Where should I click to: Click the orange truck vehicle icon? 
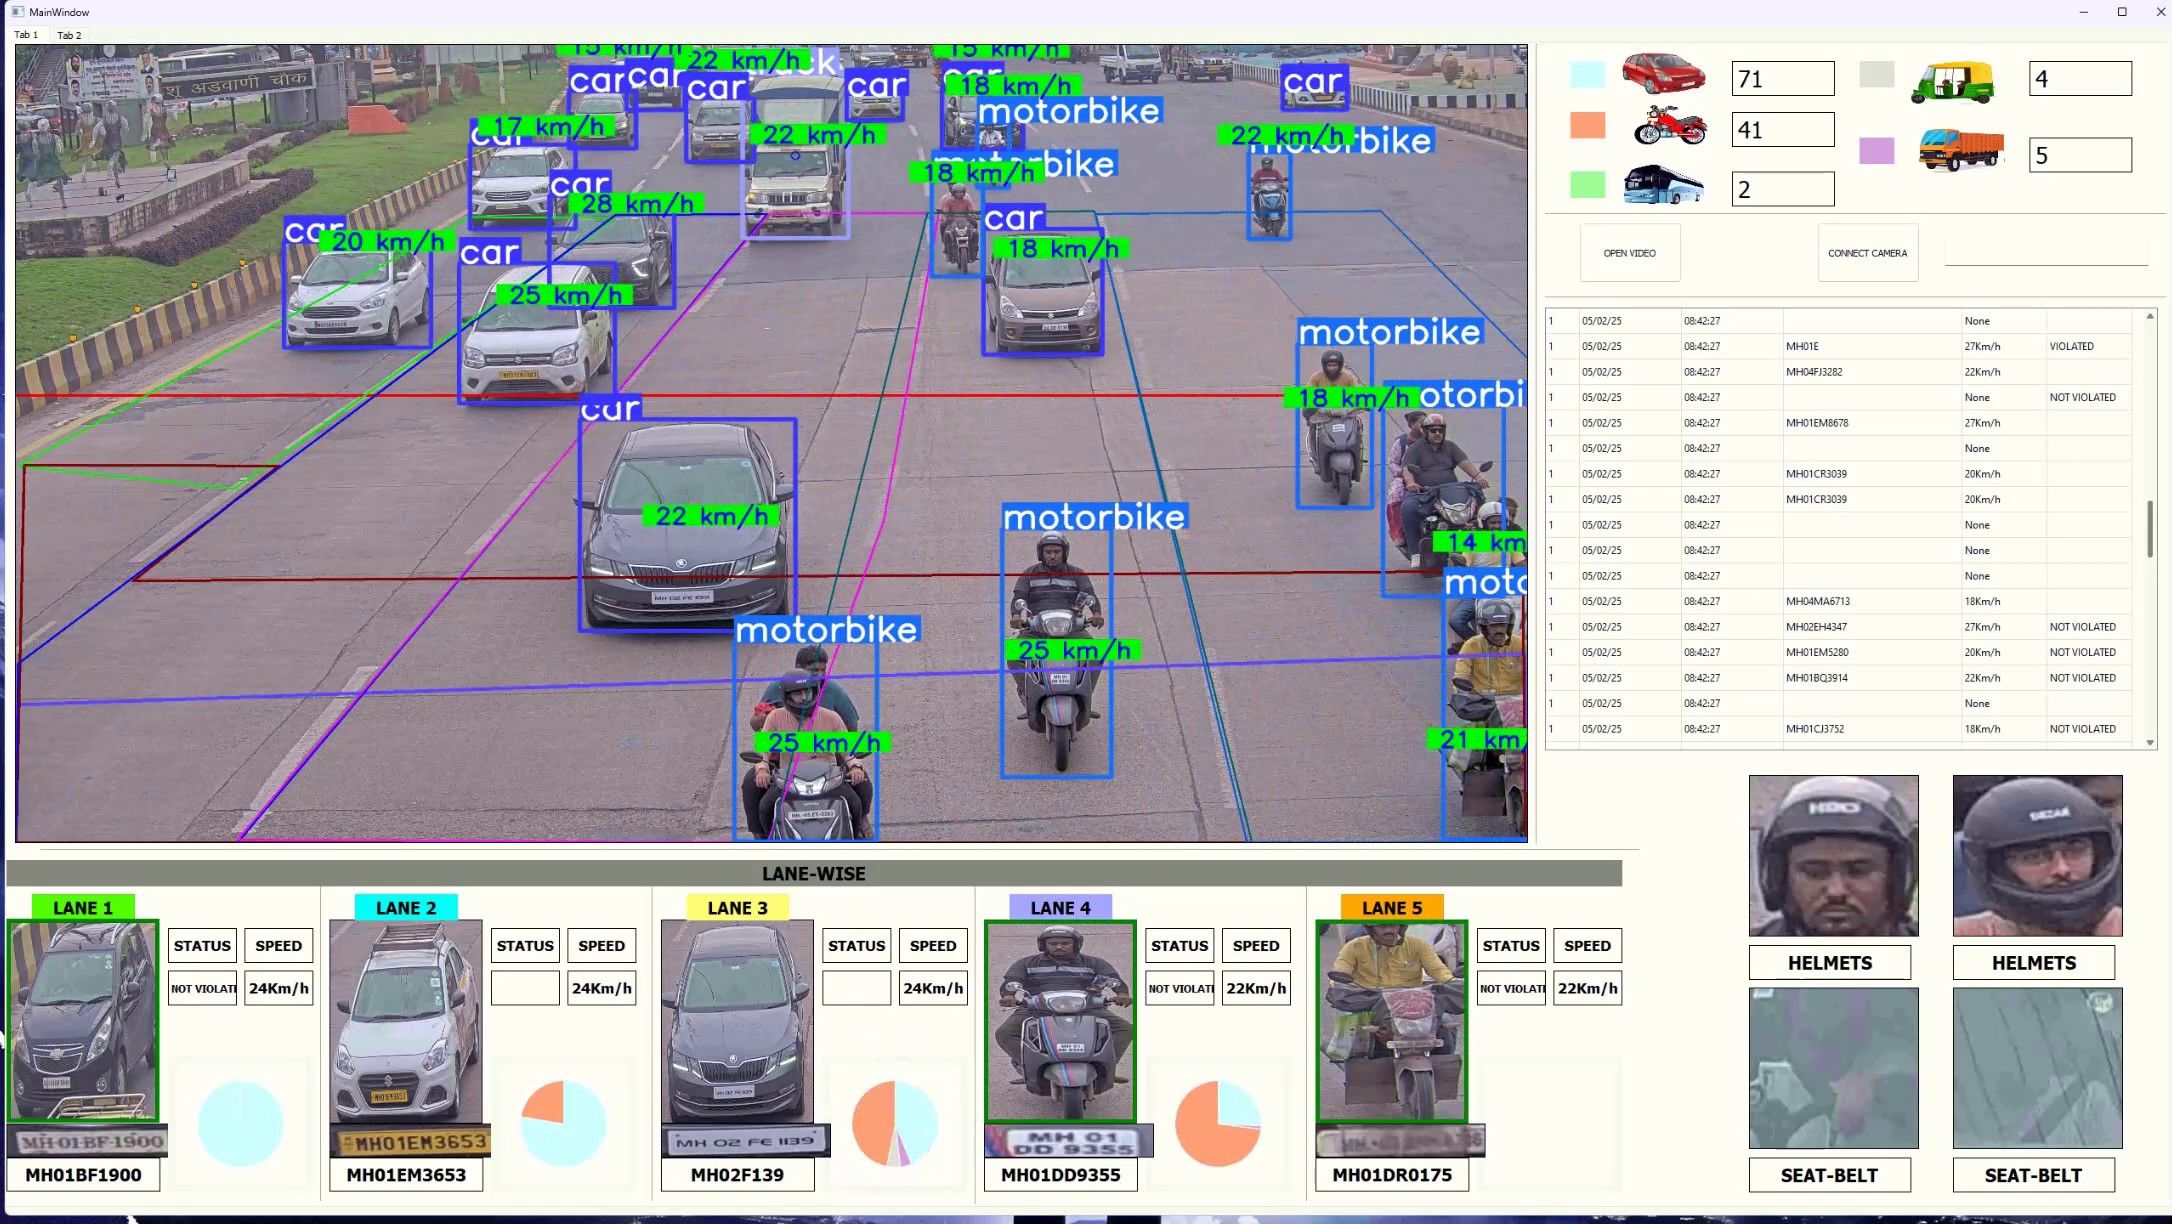click(1961, 150)
